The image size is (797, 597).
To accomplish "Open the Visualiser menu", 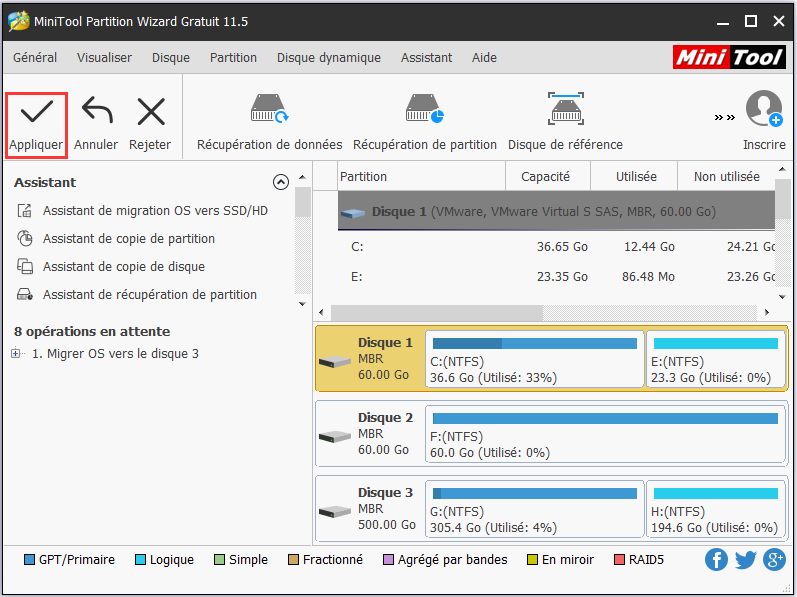I will click(x=104, y=57).
